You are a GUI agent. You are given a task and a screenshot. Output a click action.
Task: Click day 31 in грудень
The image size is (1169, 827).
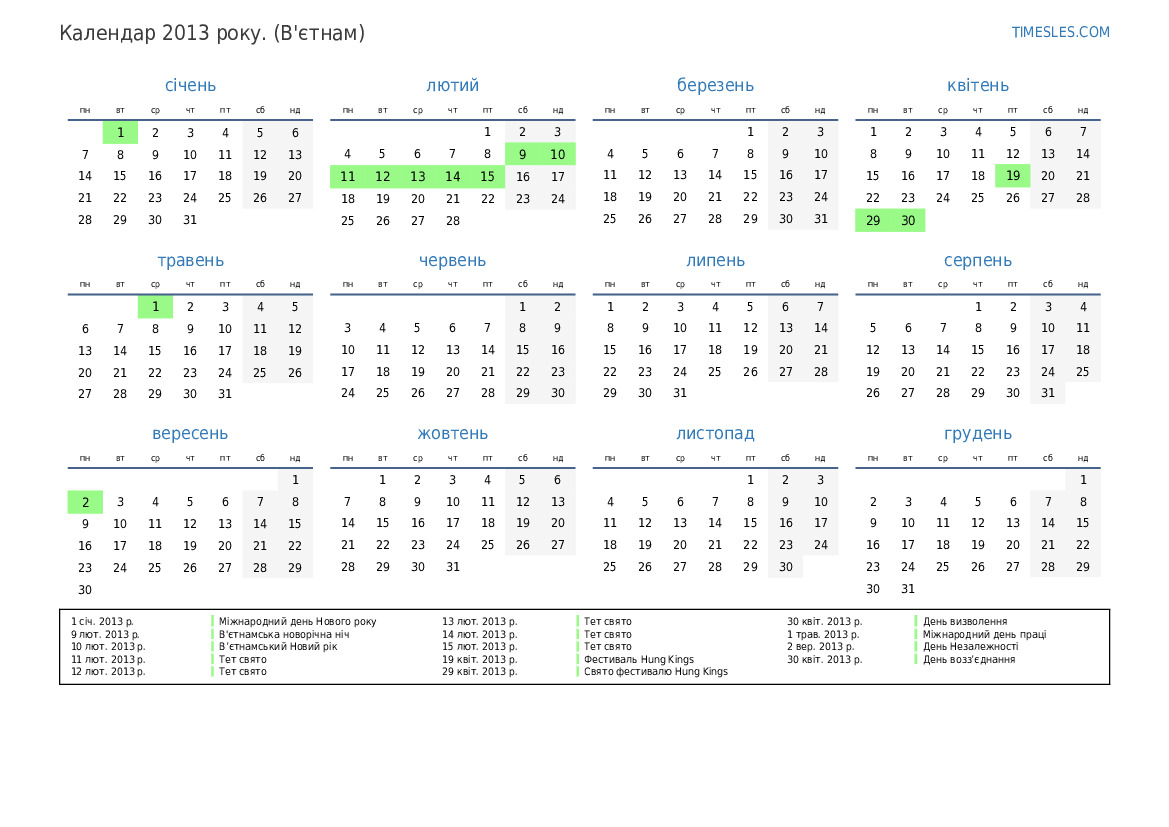(x=907, y=589)
